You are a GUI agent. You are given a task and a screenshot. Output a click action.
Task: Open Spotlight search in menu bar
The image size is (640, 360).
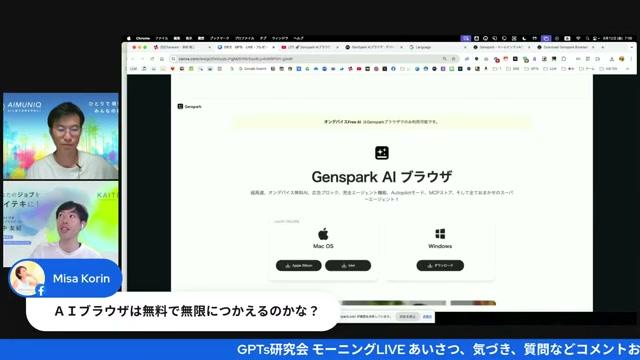tap(587, 38)
